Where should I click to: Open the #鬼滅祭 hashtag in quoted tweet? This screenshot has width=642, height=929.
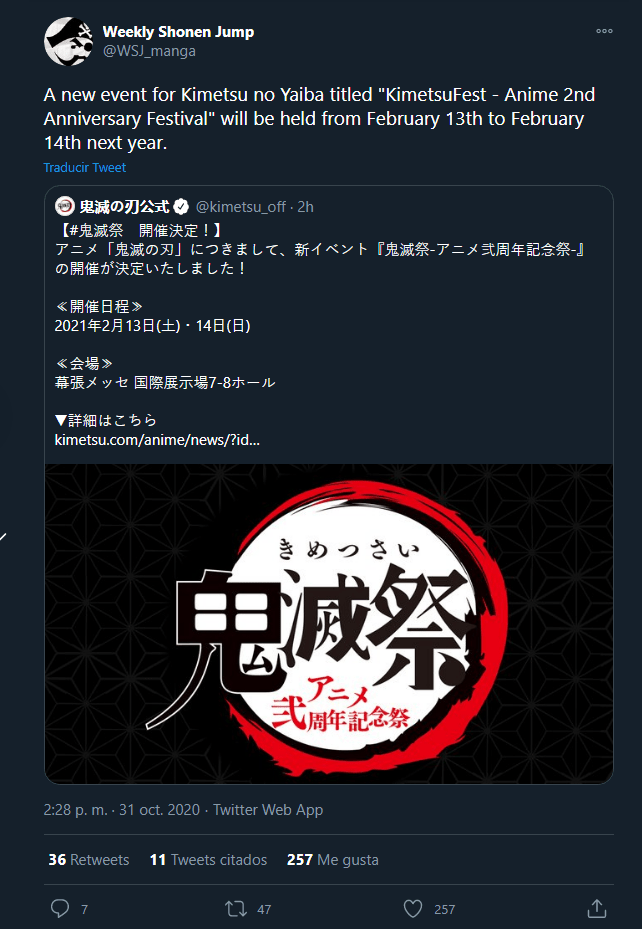(92, 230)
